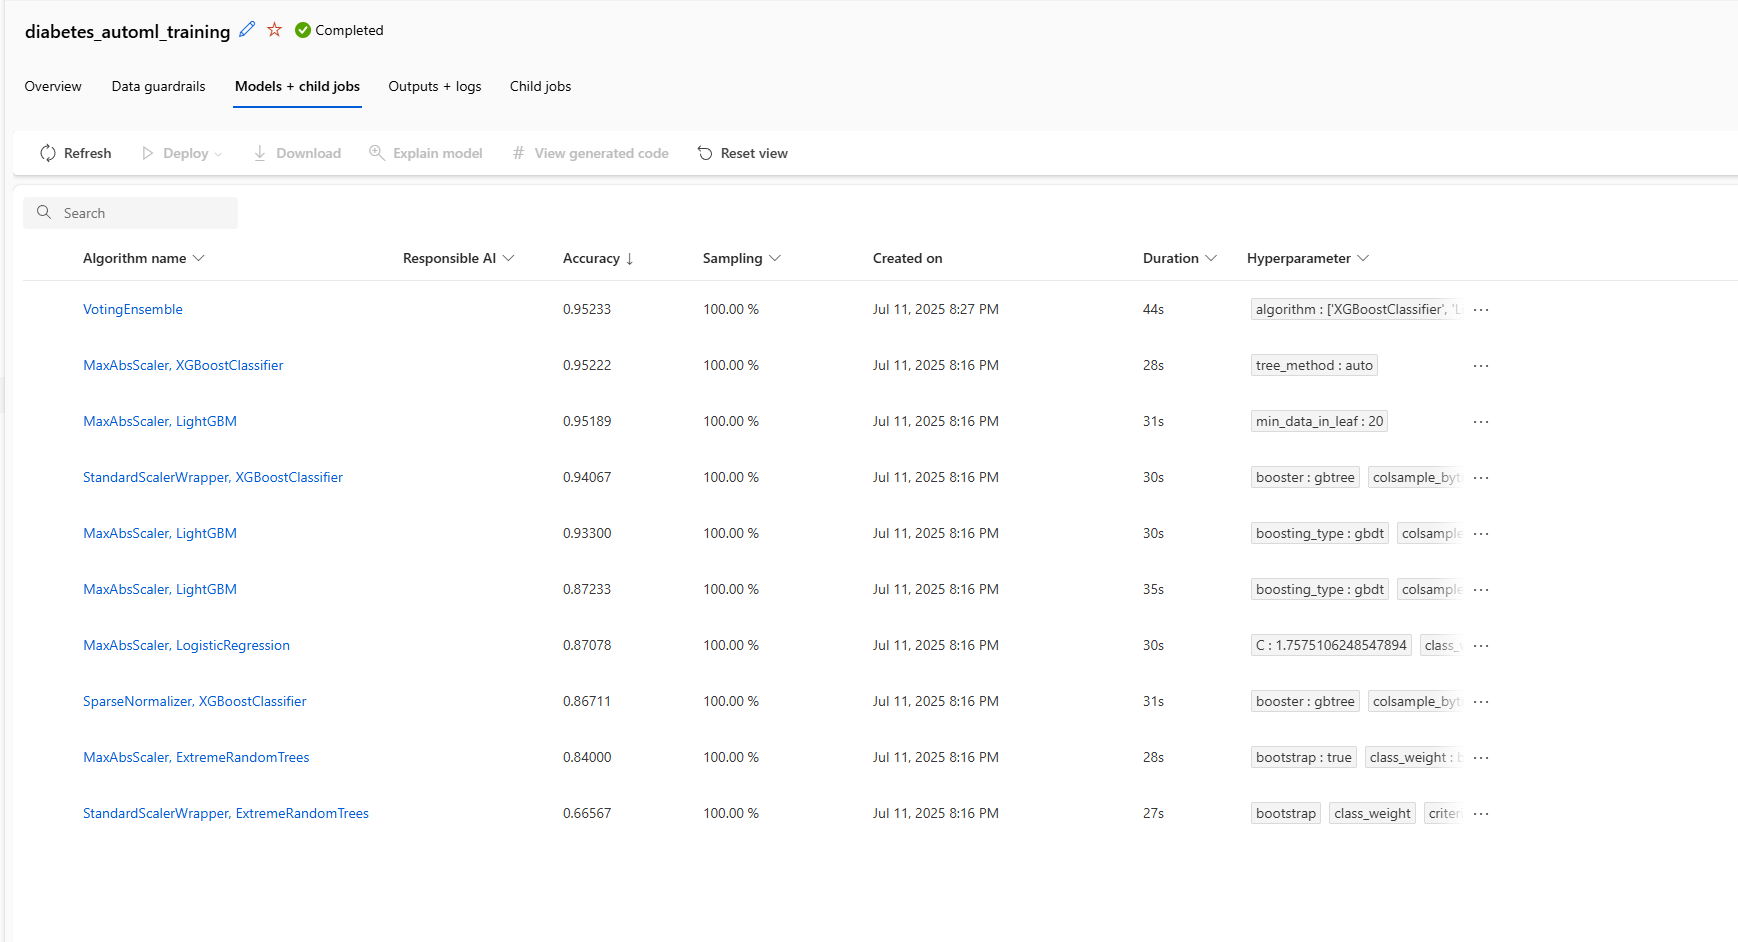Click the Reset view button
1738x942 pixels.
pyautogui.click(x=743, y=153)
